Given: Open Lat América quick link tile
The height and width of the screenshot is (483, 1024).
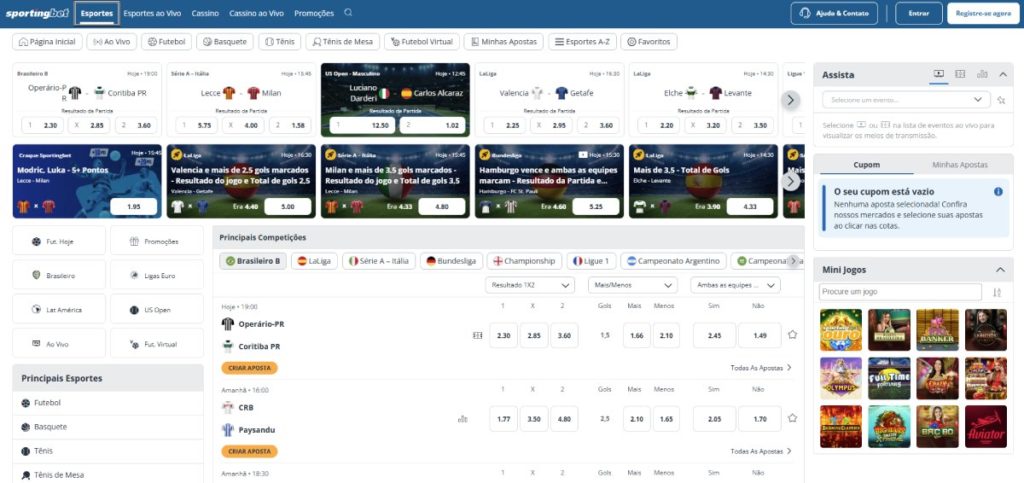Looking at the screenshot, I should pyautogui.click(x=59, y=309).
